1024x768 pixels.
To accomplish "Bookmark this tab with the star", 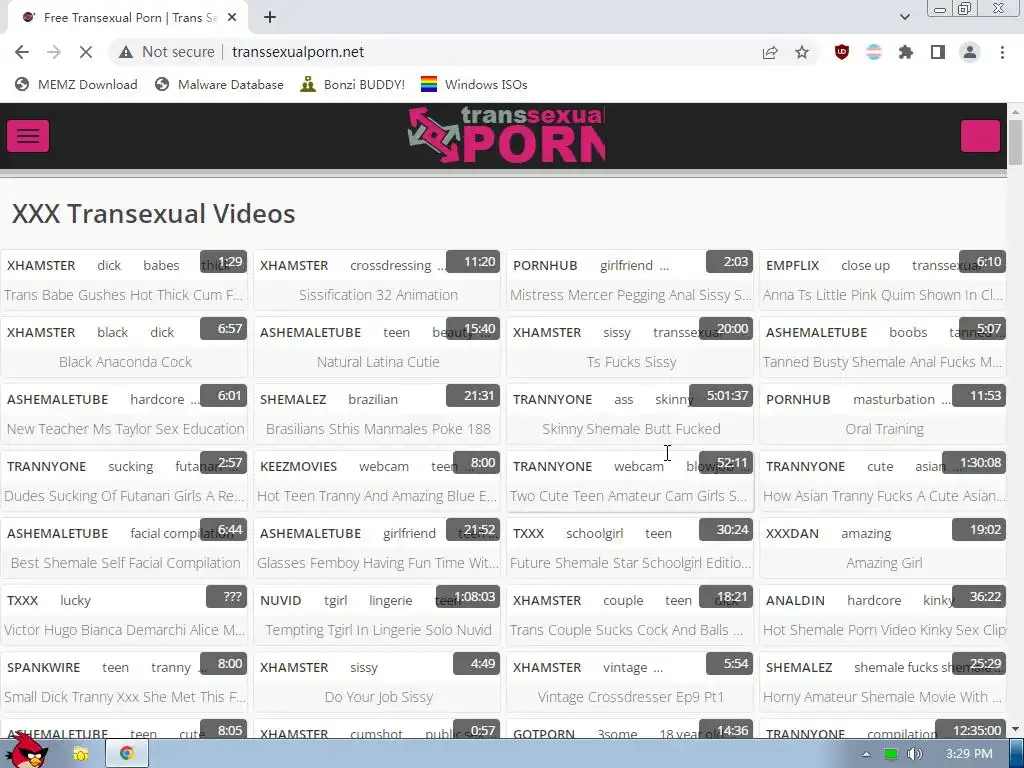I will pos(802,52).
